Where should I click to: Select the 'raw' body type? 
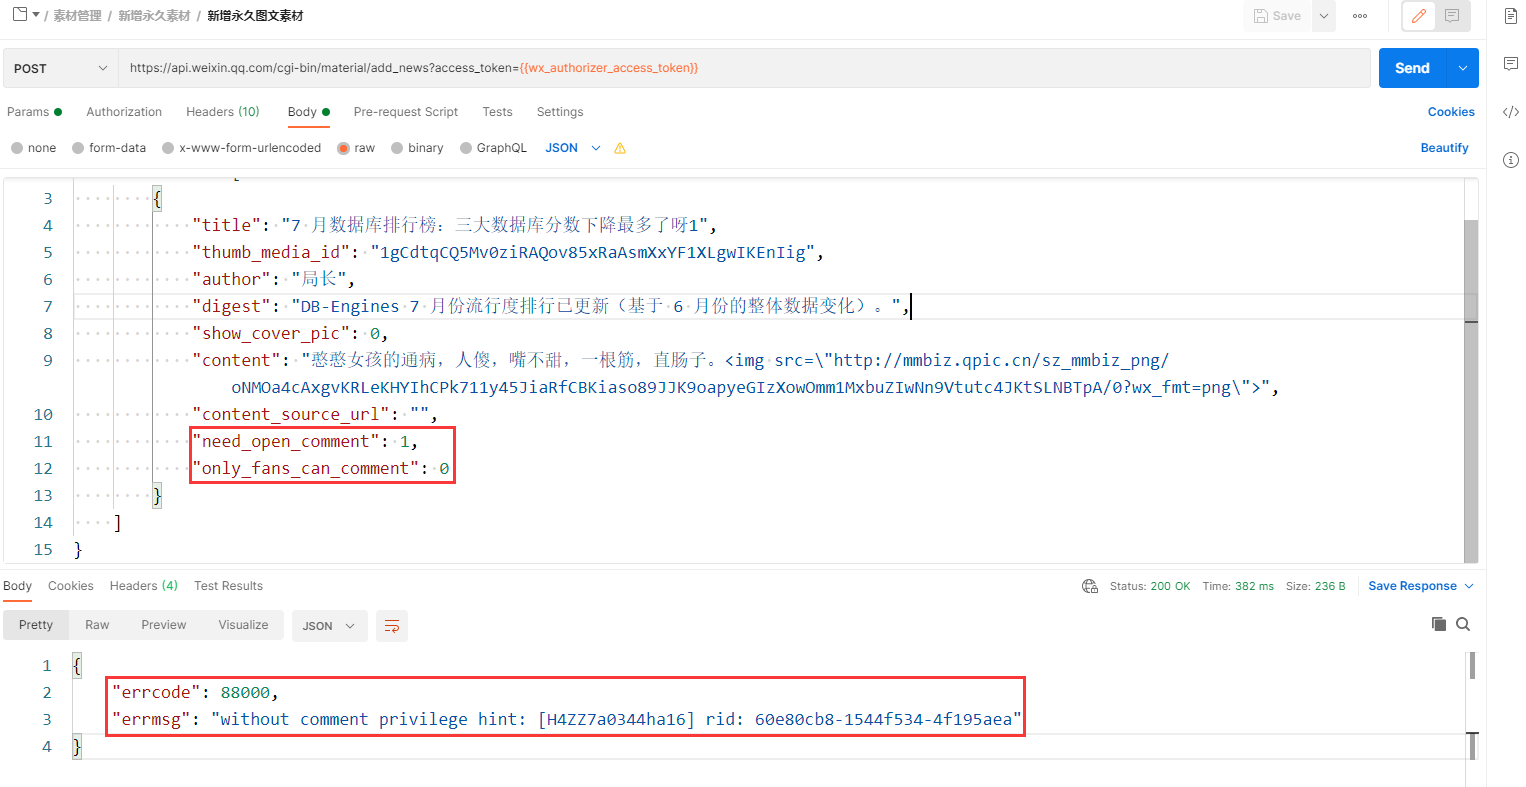(x=357, y=148)
